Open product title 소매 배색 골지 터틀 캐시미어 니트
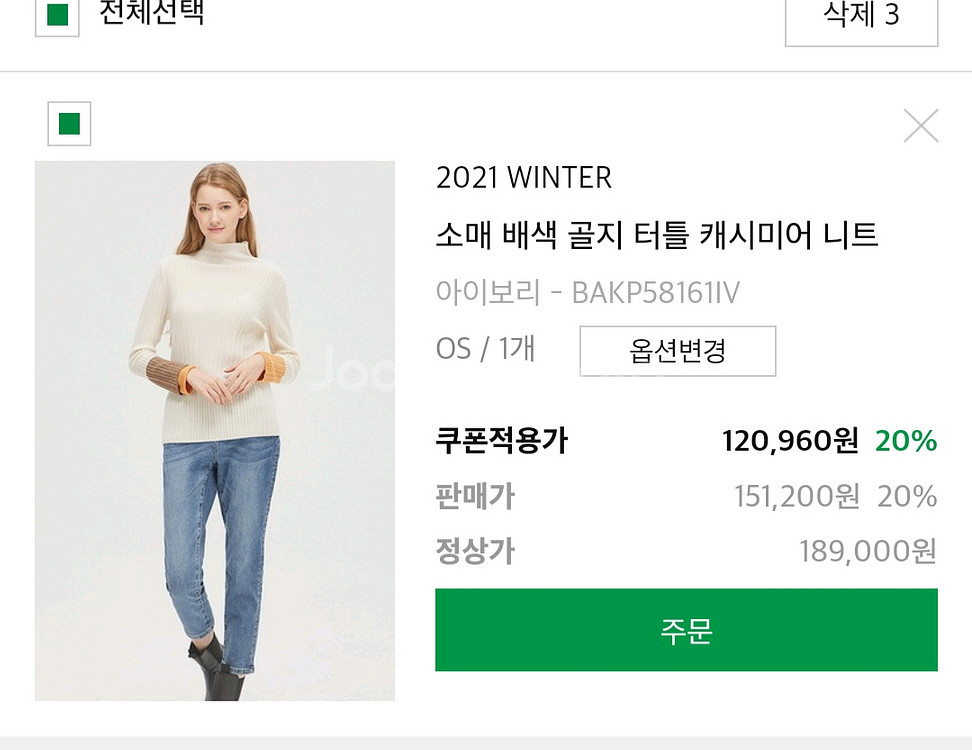Viewport: 972px width, 750px height. pos(656,236)
